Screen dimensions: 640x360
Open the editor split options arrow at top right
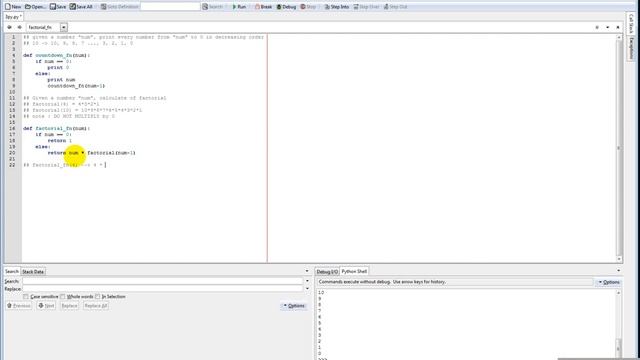pos(607,27)
